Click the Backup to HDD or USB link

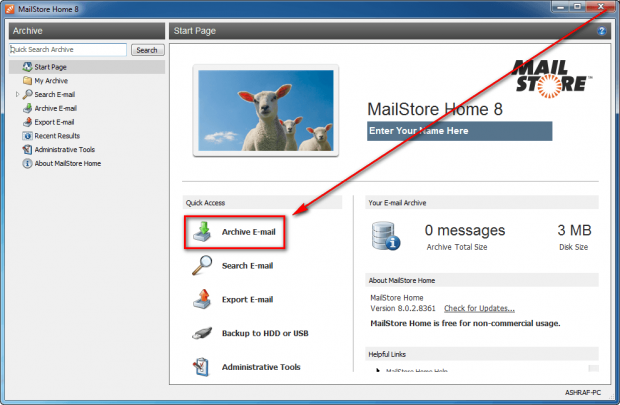pyautogui.click(x=265, y=333)
